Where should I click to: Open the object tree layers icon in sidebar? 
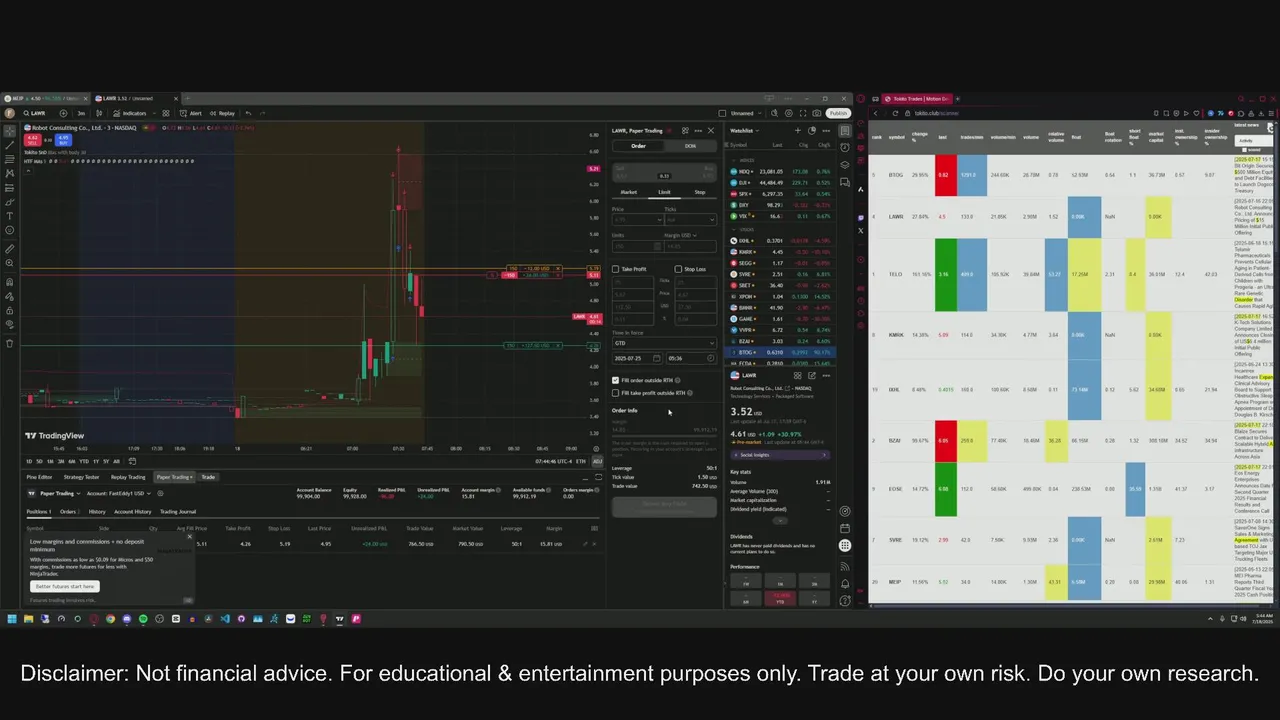point(845,165)
